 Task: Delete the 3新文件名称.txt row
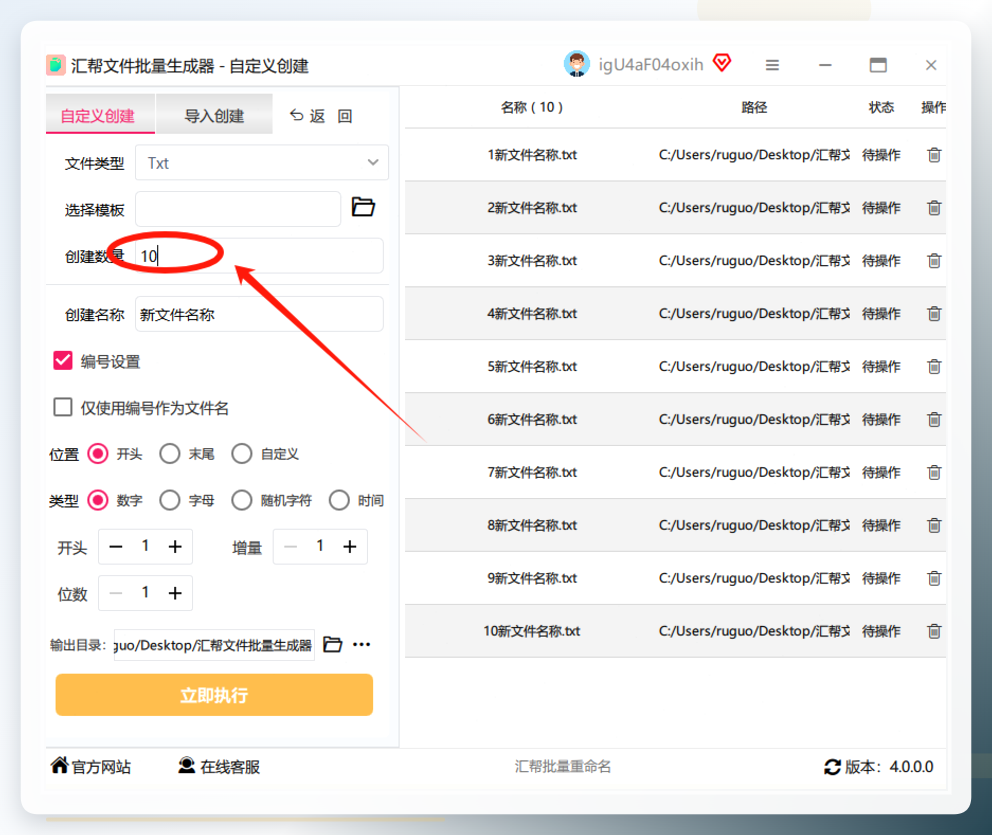tap(934, 261)
